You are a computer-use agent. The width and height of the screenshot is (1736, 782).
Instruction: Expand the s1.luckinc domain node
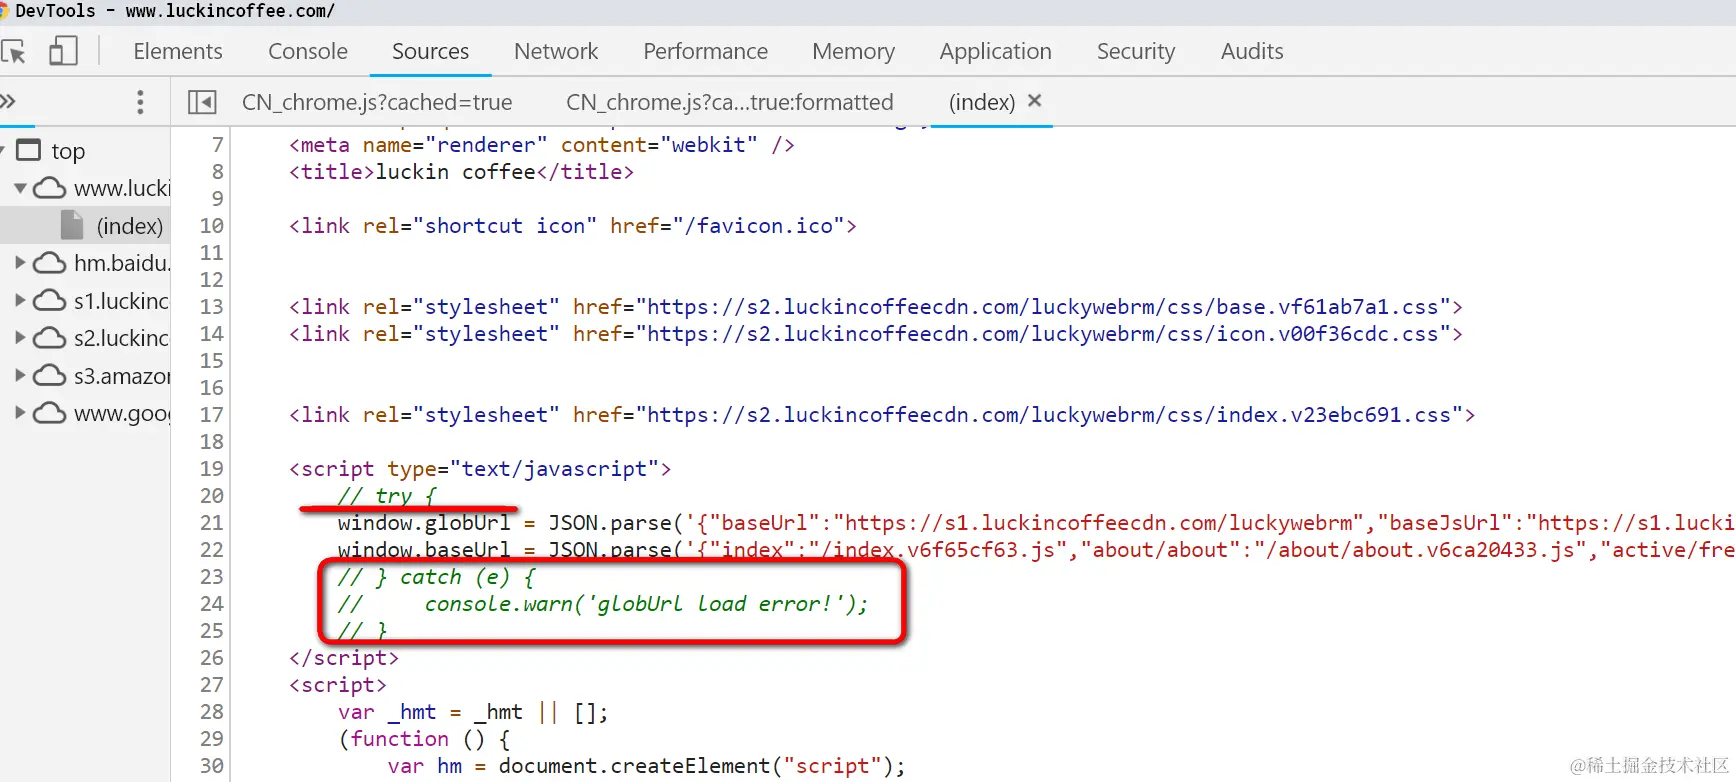pyautogui.click(x=19, y=300)
